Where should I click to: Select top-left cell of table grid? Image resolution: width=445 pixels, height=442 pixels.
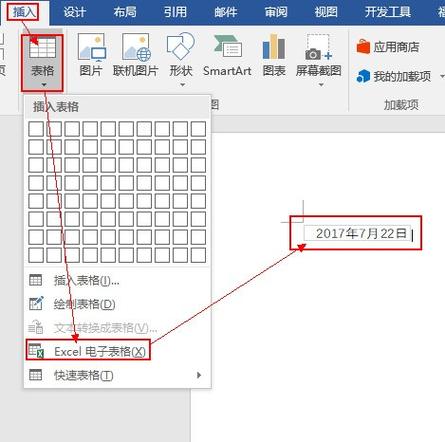click(36, 129)
